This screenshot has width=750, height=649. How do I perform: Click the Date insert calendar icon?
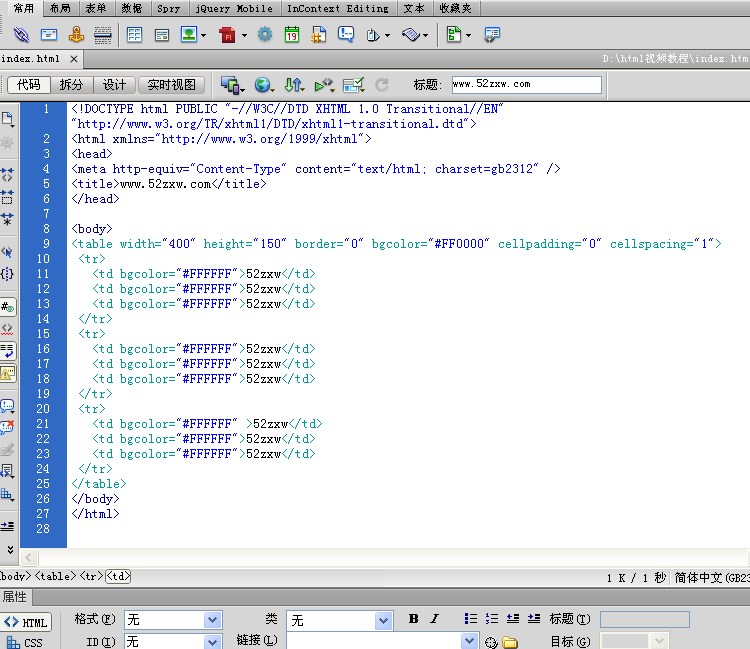pyautogui.click(x=292, y=35)
